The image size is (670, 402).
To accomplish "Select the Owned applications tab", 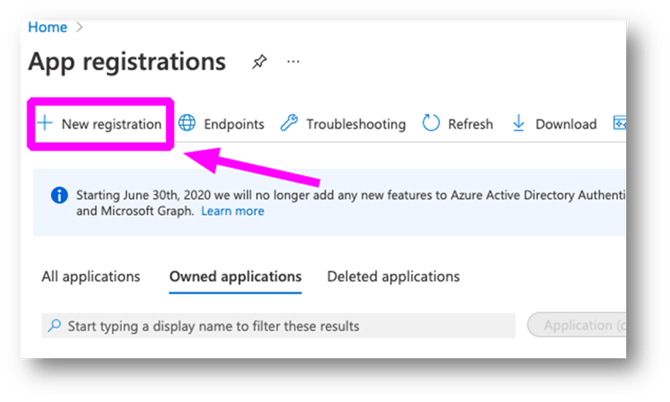I will 235,276.
